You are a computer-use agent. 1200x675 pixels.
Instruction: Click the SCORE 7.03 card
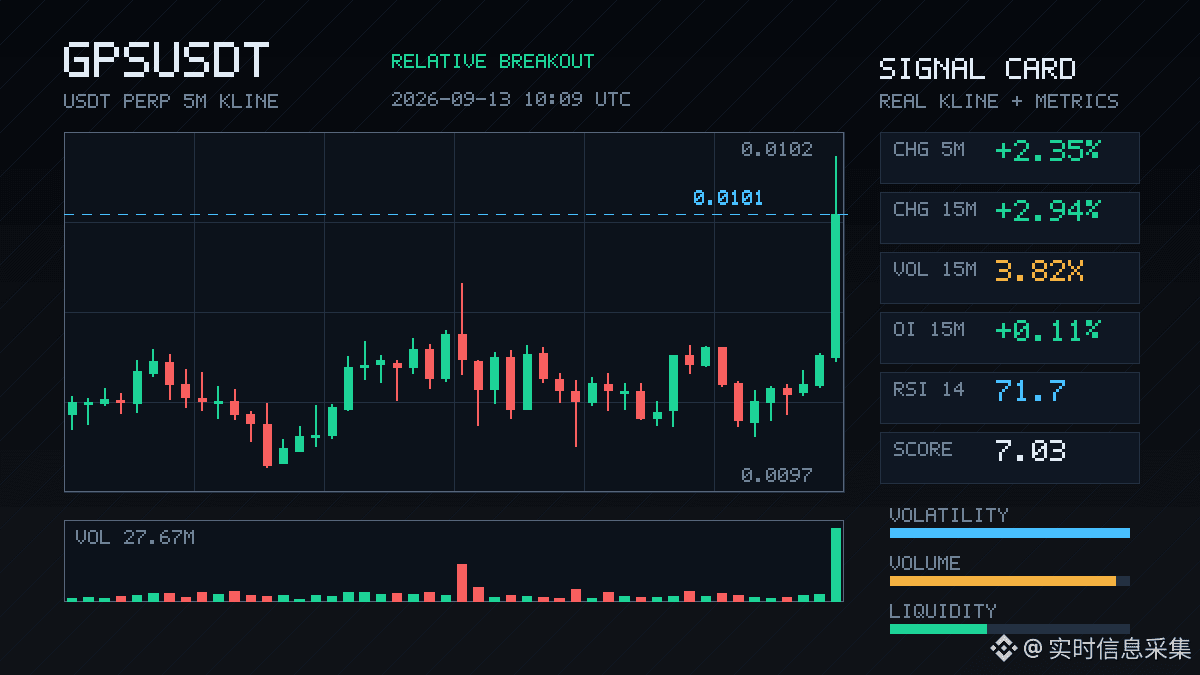click(1009, 457)
